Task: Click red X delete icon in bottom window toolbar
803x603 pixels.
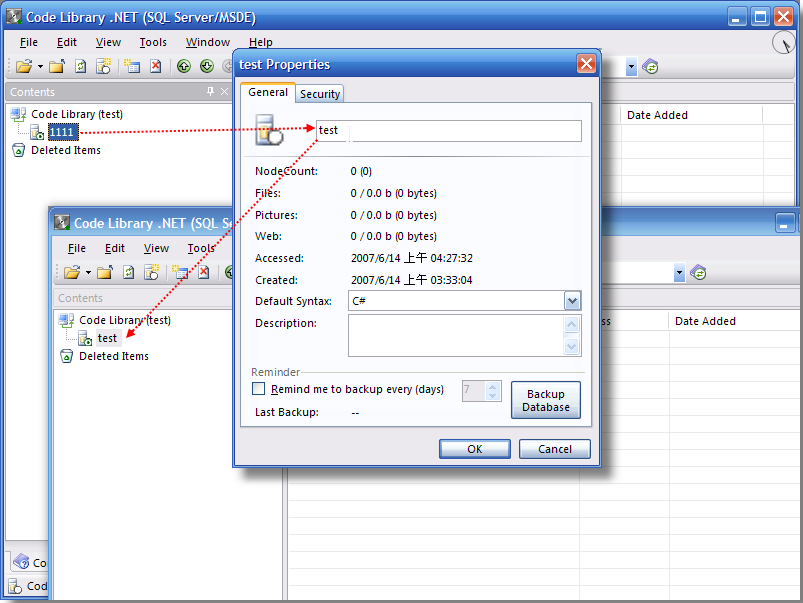Action: 204,272
